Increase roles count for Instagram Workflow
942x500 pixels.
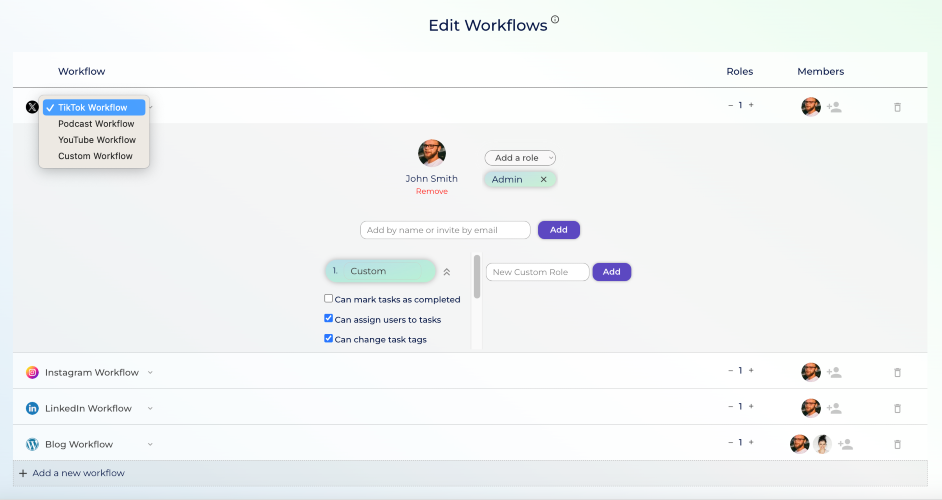click(751, 371)
